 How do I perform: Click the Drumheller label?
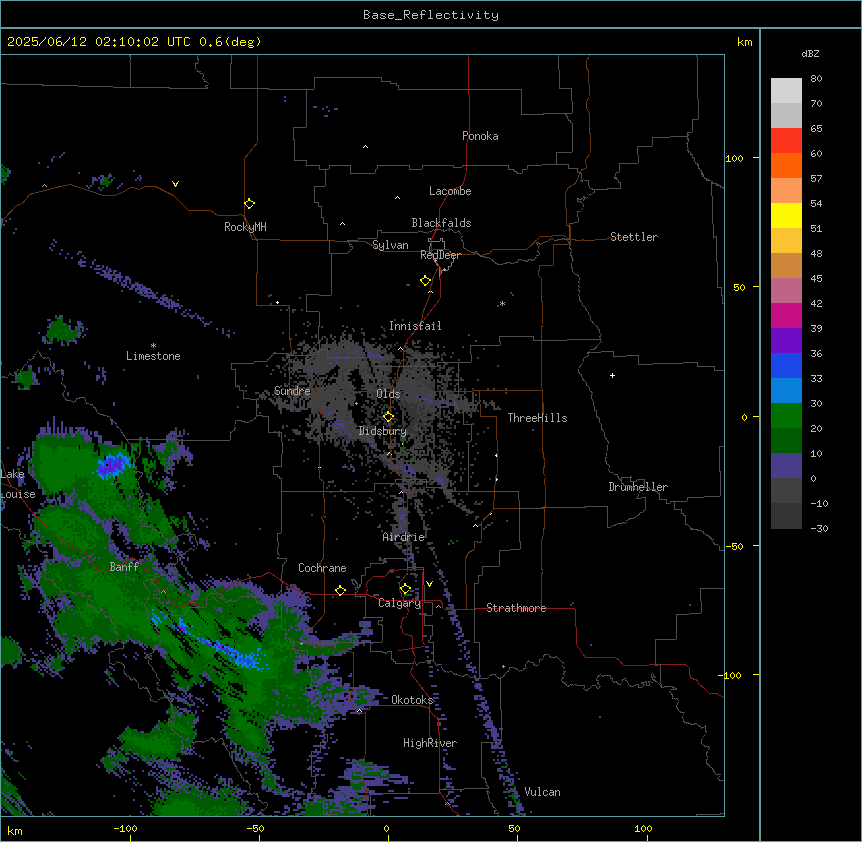click(x=638, y=487)
